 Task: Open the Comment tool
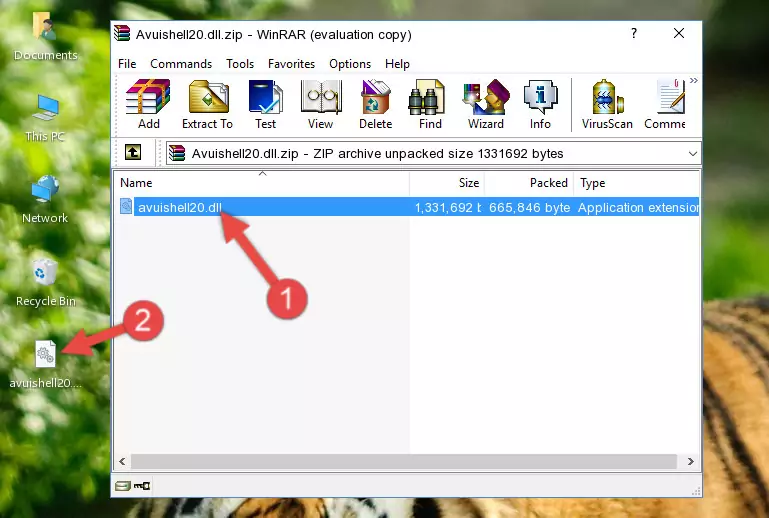[665, 104]
